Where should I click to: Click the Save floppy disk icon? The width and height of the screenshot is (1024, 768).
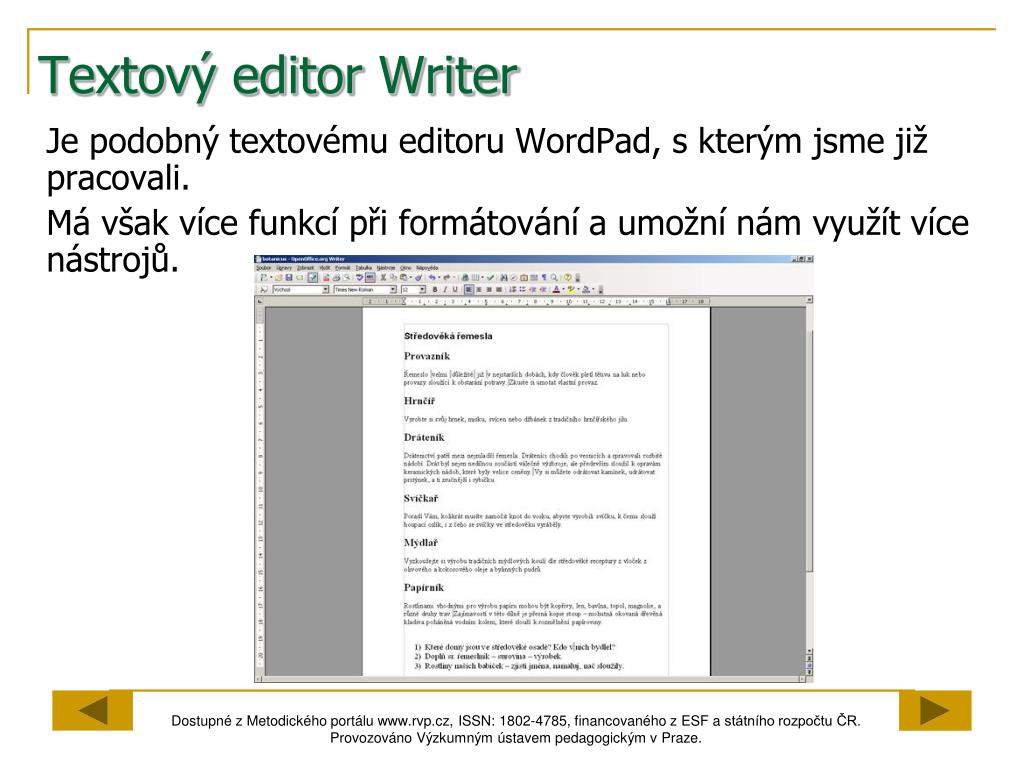click(x=289, y=277)
